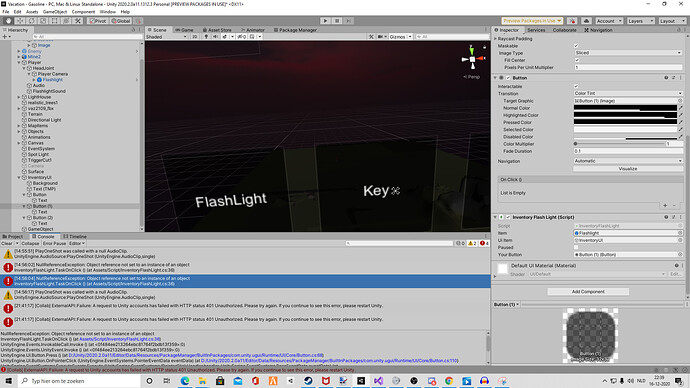Collapse the InventoryUI tree item
The height and width of the screenshot is (388, 690).
19,177
